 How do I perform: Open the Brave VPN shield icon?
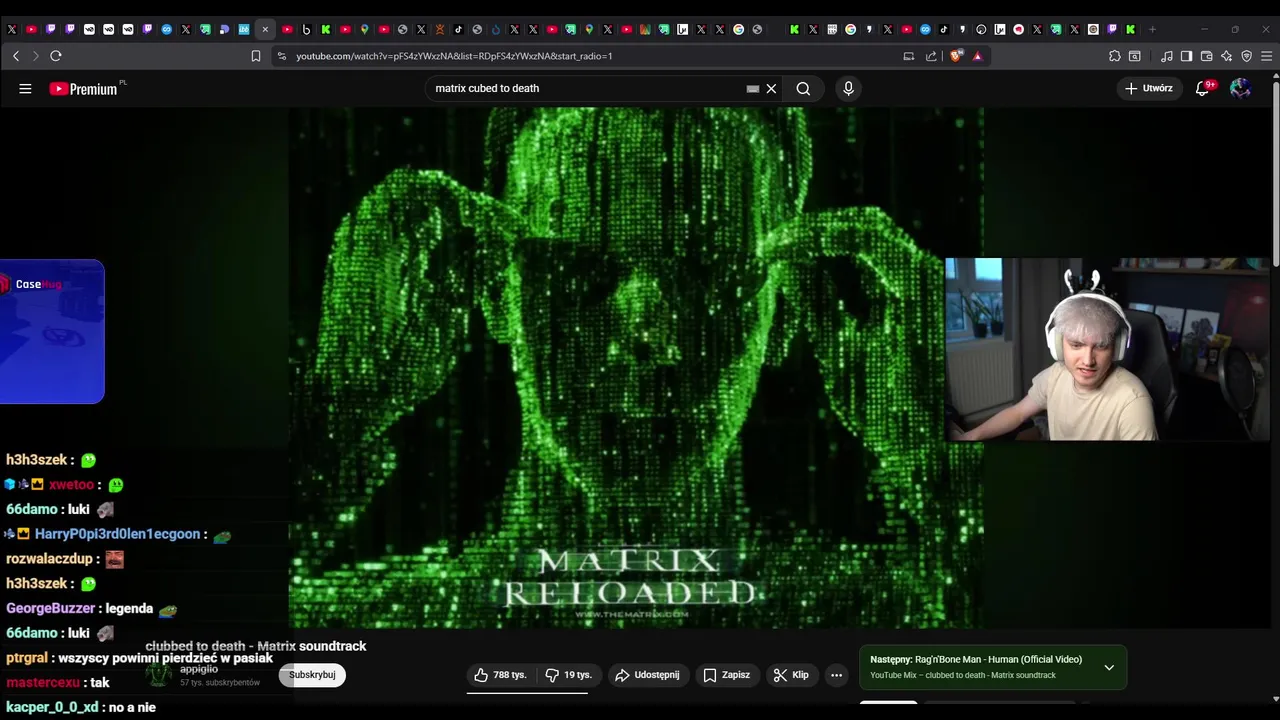(1247, 56)
